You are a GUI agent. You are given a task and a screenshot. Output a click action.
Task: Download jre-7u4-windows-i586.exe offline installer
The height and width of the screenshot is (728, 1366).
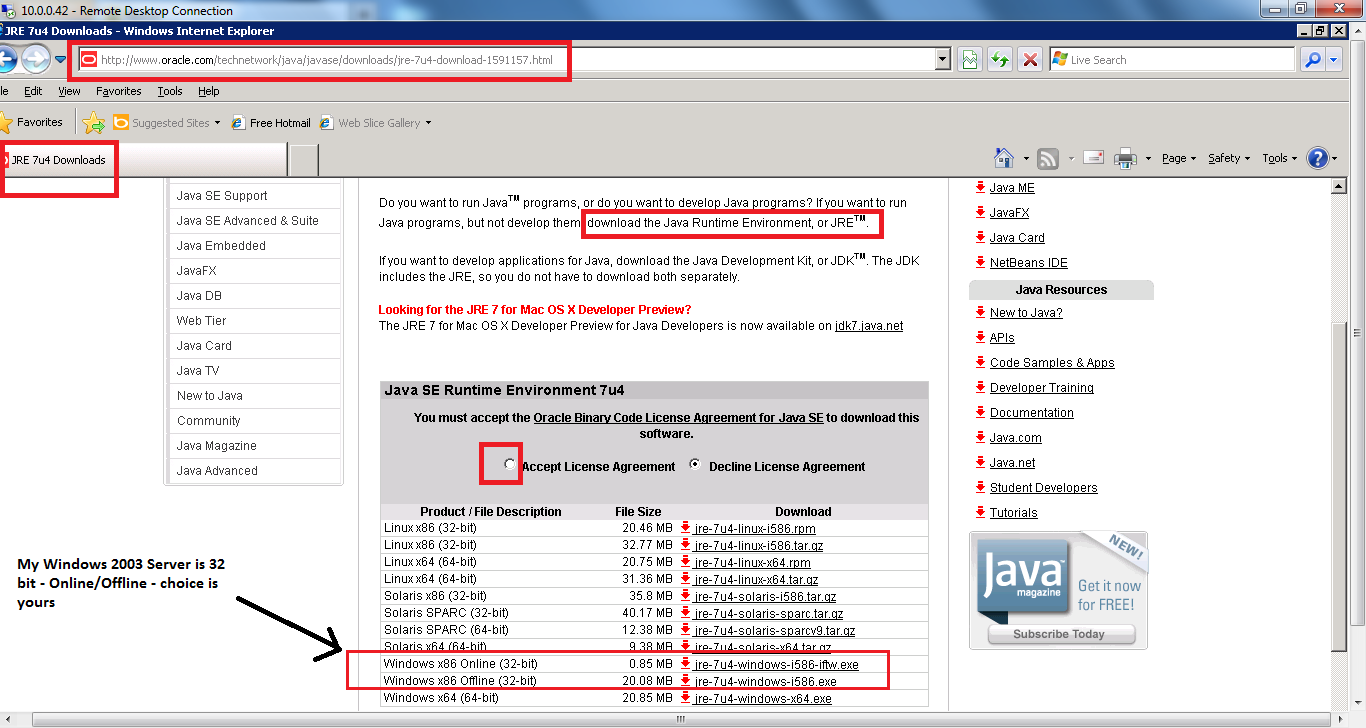pos(765,681)
